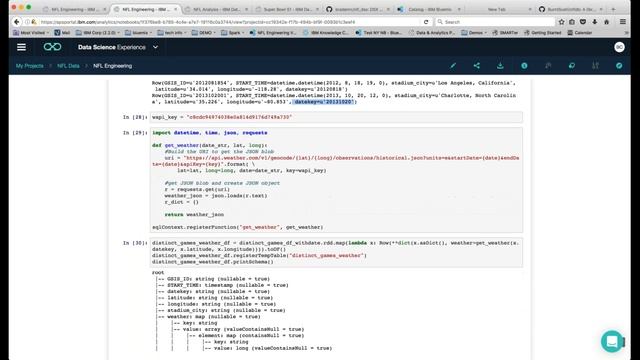Click code cell In [30] distinct_games_weather_df
This screenshot has height=360, width=640.
coord(336,252)
